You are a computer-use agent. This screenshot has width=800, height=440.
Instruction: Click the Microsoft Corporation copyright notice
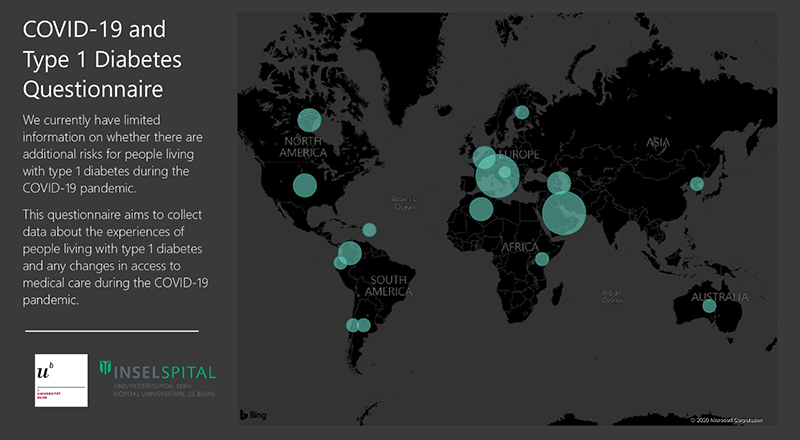[727, 420]
